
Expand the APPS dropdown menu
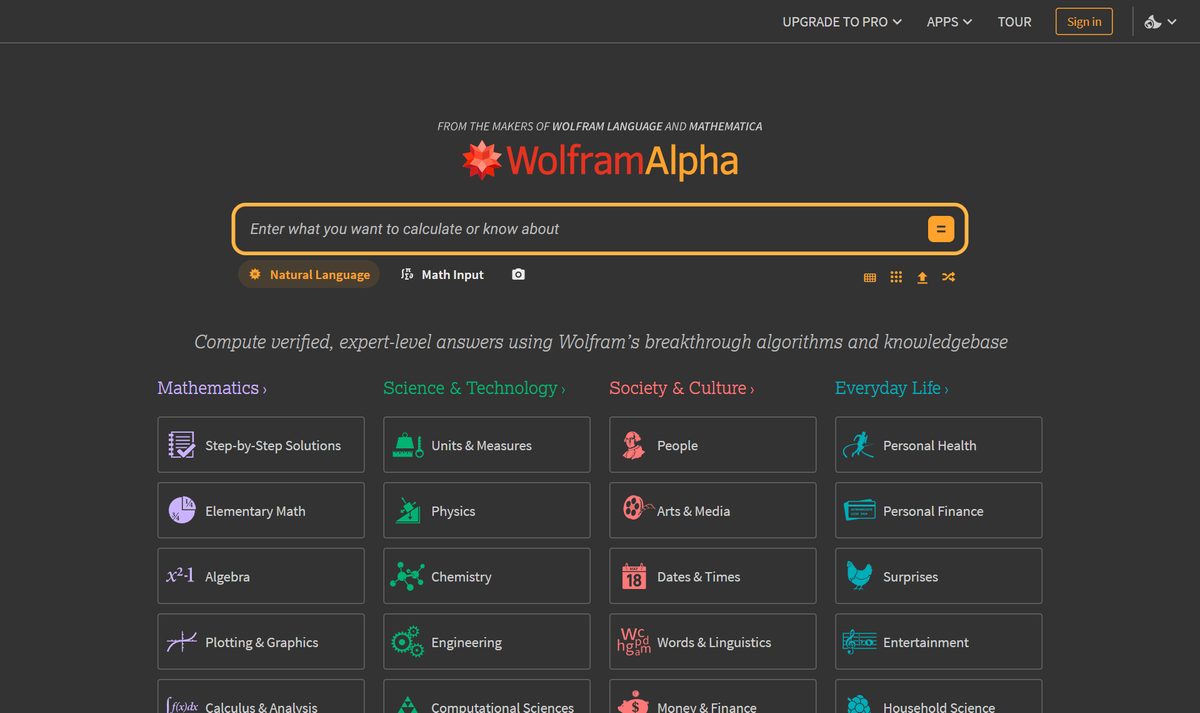[949, 21]
